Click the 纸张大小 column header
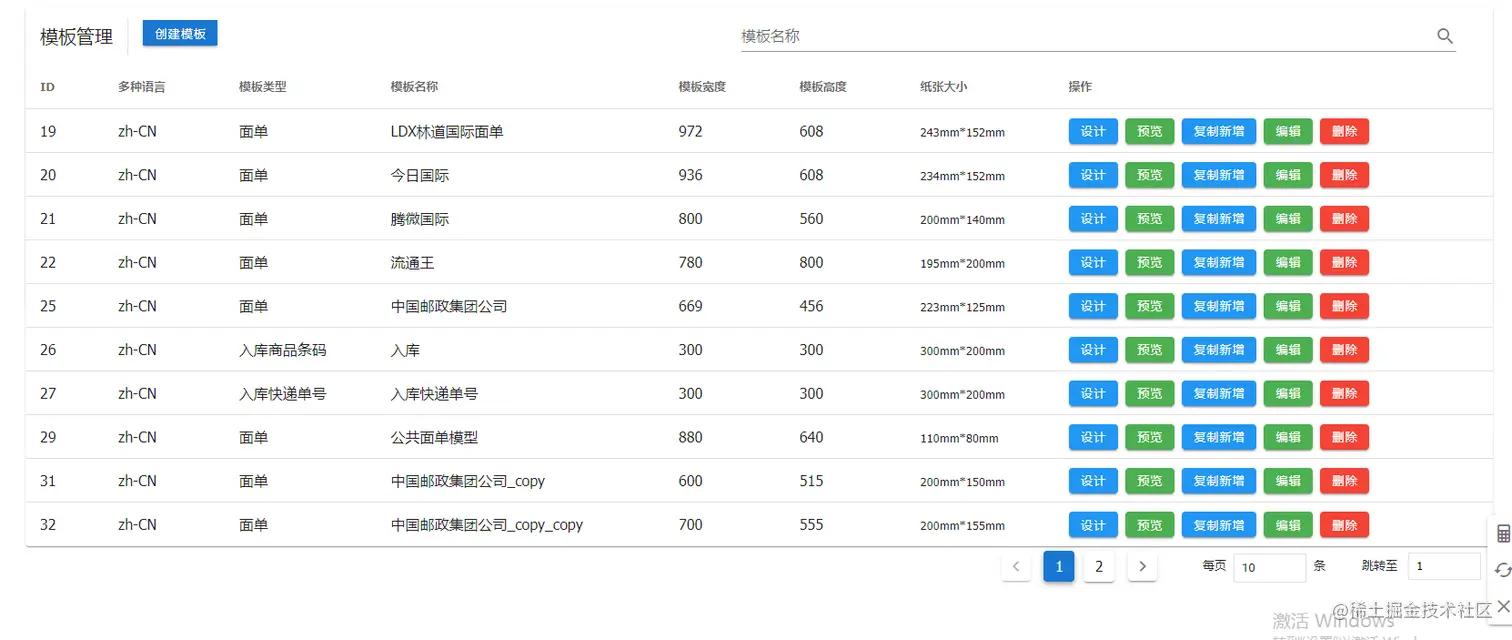 tap(944, 87)
